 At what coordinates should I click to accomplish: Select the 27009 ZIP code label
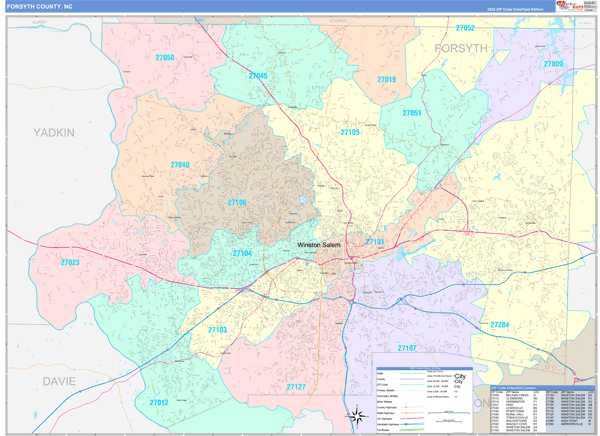coord(553,64)
